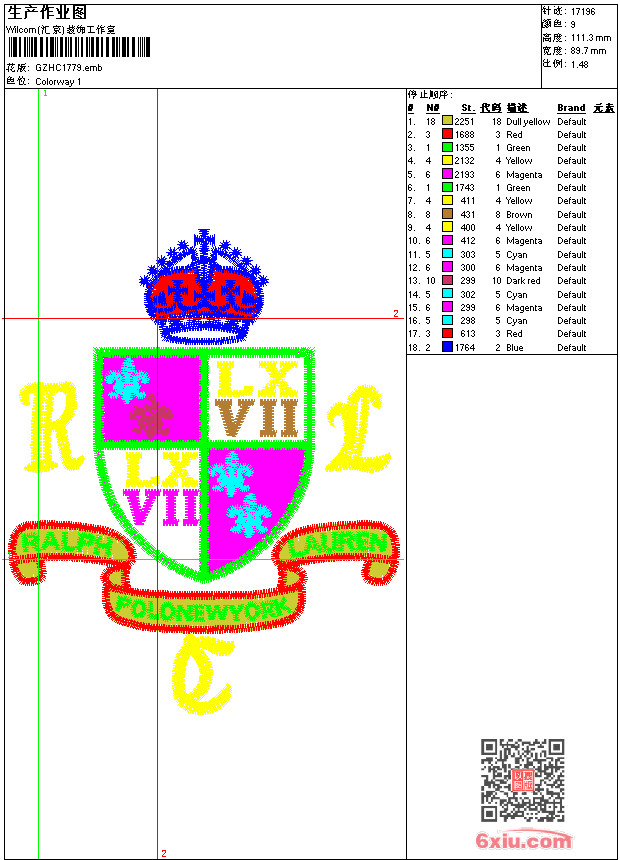Viewport: 620px width, 860px height.
Task: Click the 停止顺序 stop sequence heading
Action: coord(430,95)
